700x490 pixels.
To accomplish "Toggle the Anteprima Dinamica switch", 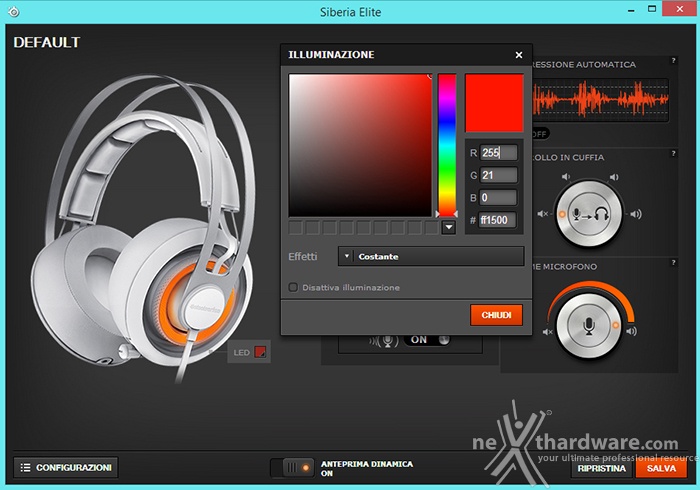I will coord(292,468).
